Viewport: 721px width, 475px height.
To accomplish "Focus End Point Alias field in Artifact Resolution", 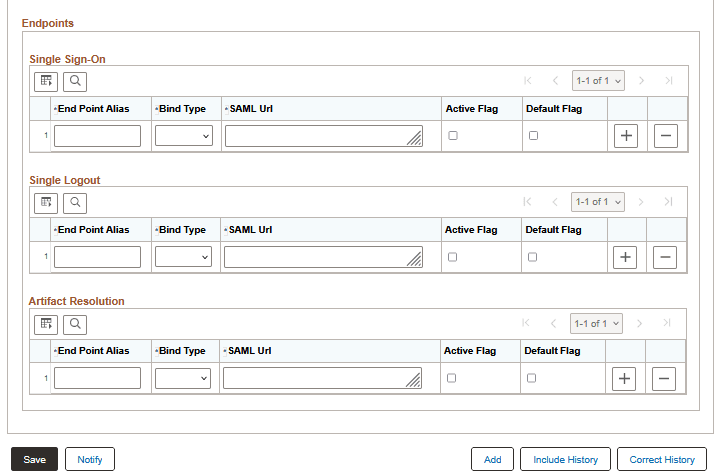I will 97,378.
